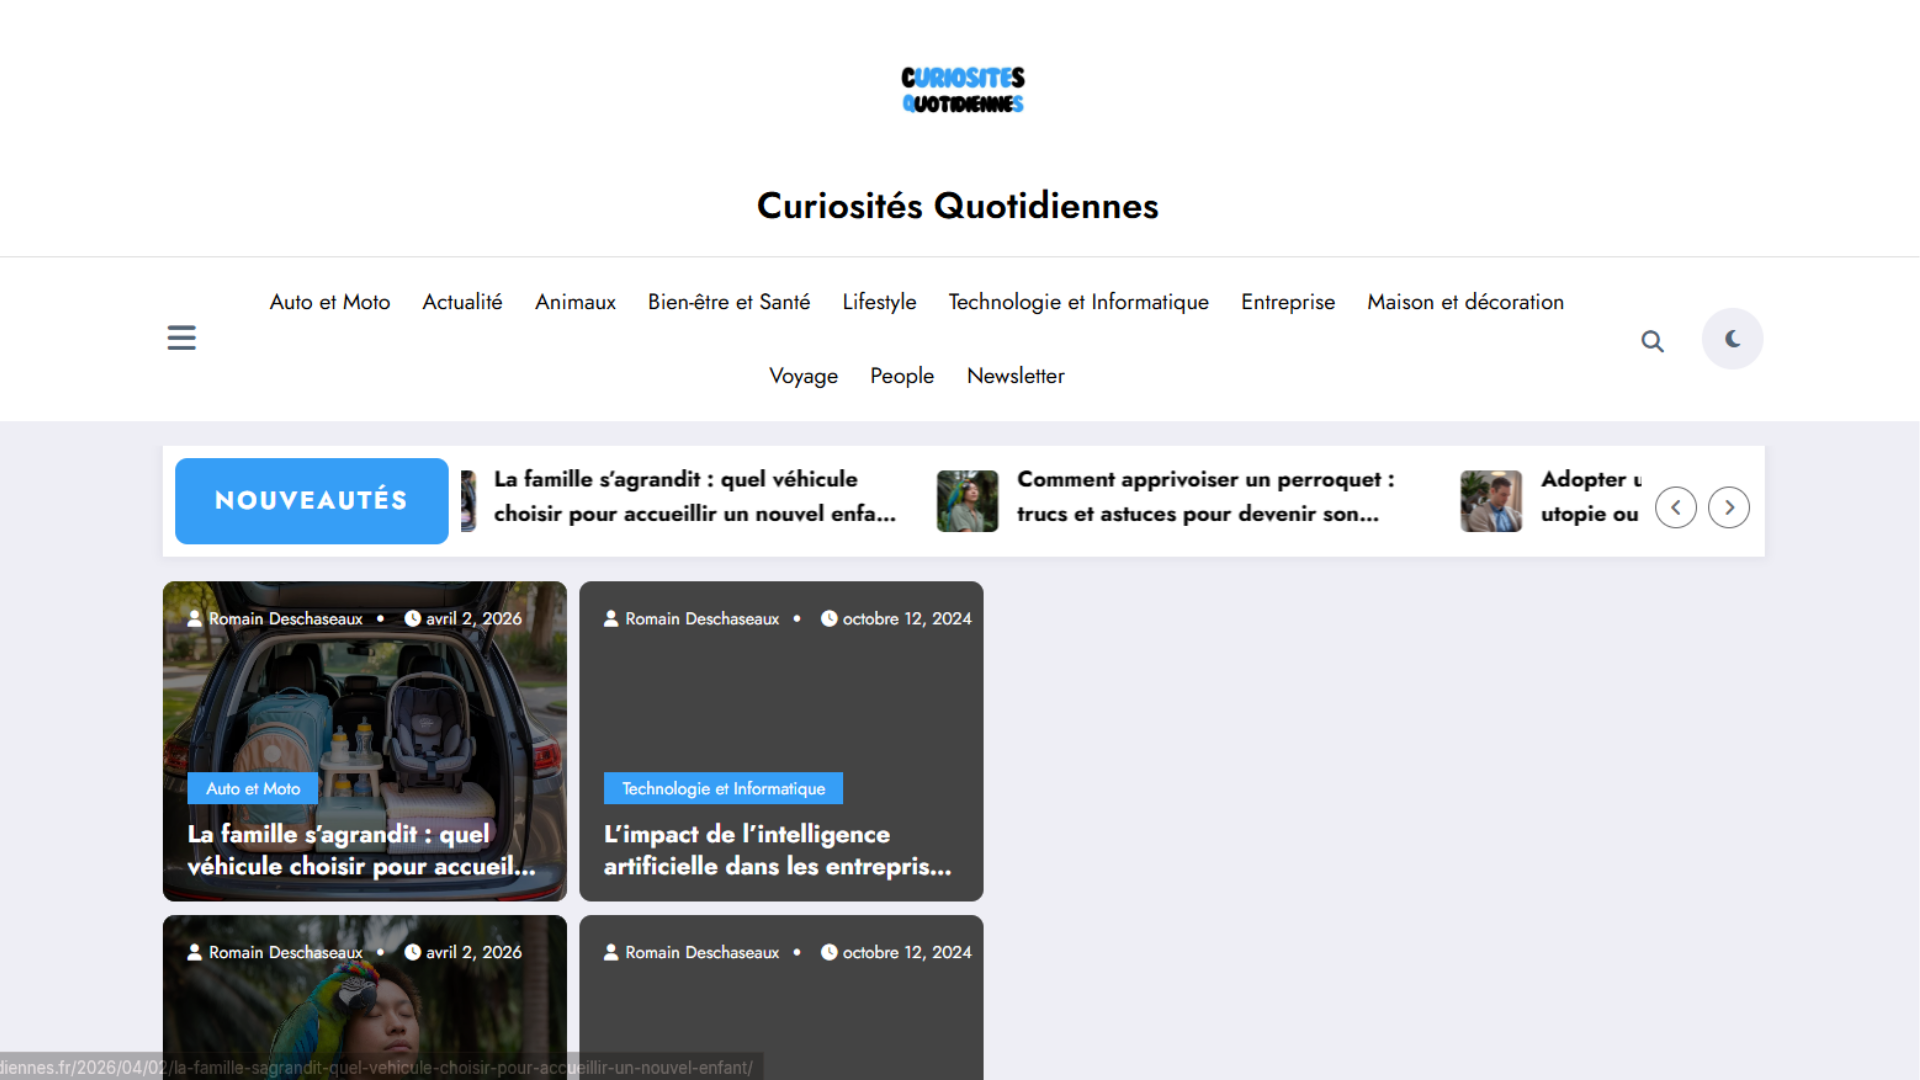Open card headline La famille s'agrandit
Image resolution: width=1920 pixels, height=1080 pixels.
tap(361, 850)
